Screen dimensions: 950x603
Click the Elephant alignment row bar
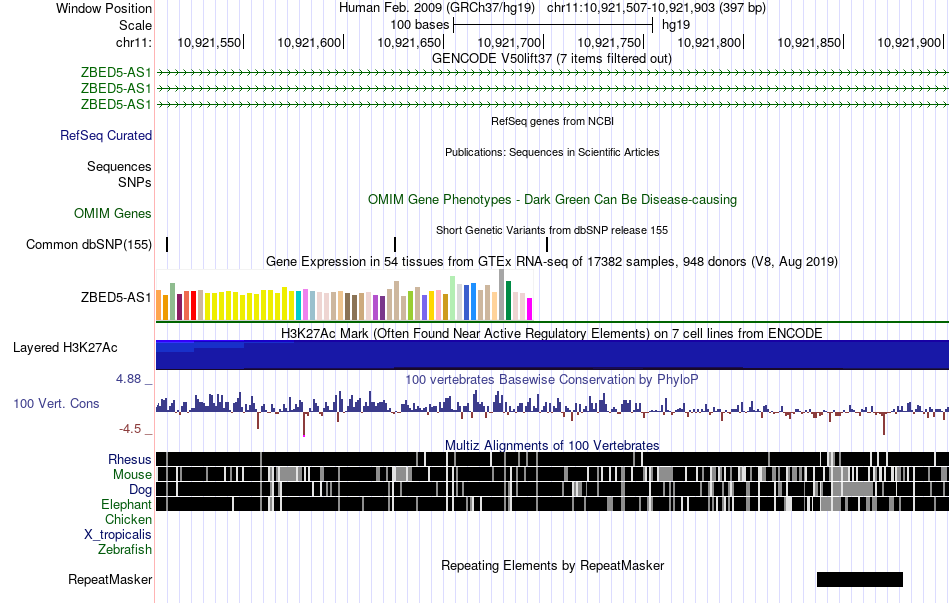[x=553, y=504]
